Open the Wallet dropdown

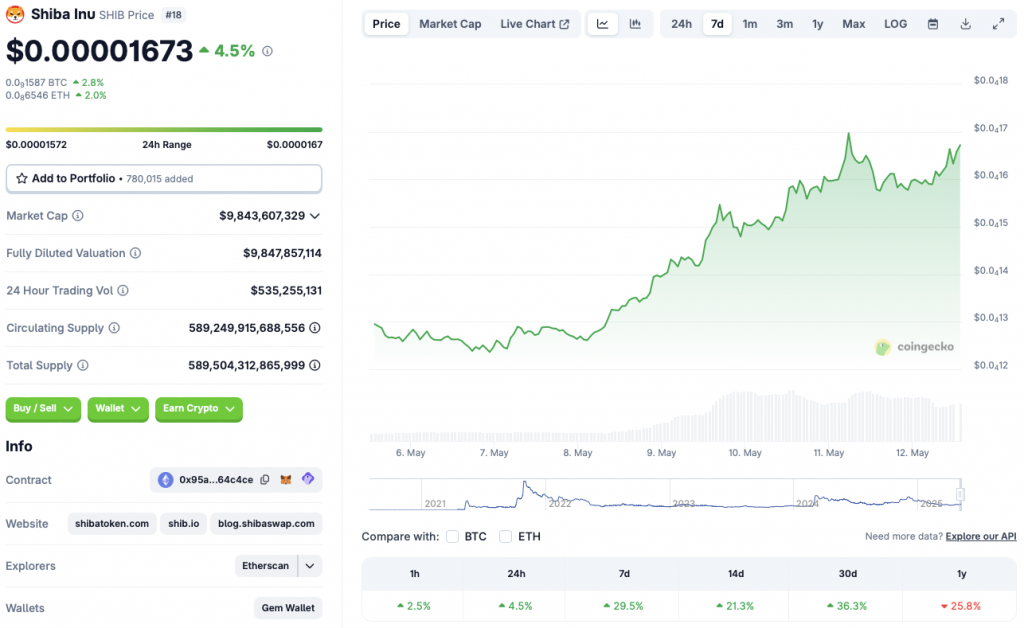pos(118,409)
